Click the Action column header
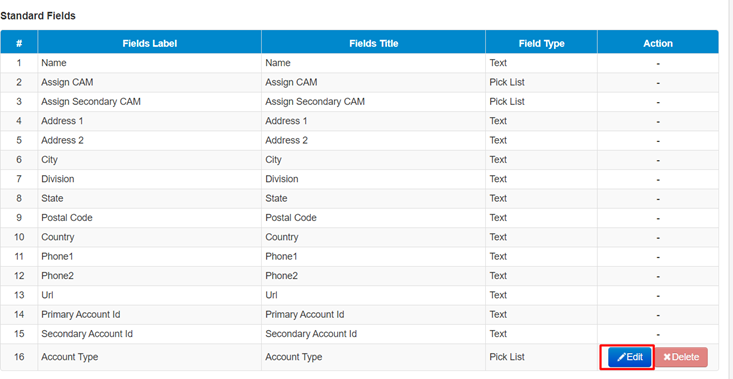This screenshot has height=379, width=733. tap(658, 43)
